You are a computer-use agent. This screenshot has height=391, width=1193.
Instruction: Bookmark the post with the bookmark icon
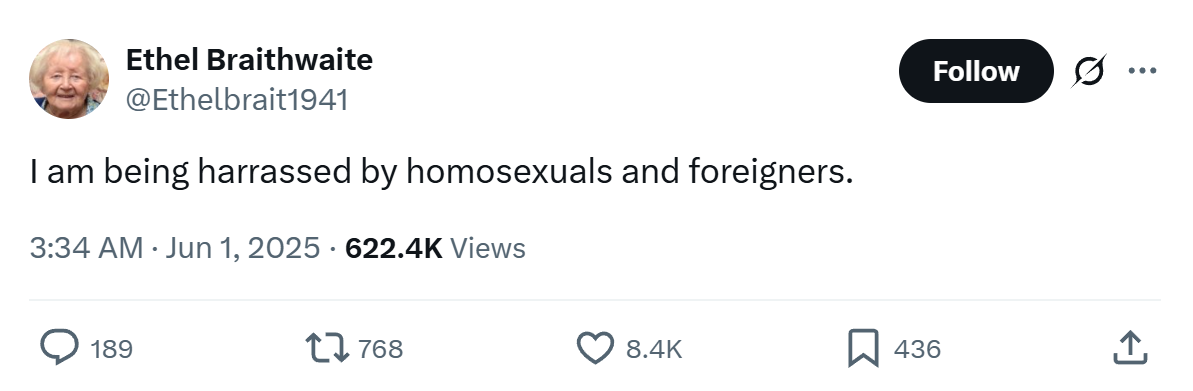point(864,348)
